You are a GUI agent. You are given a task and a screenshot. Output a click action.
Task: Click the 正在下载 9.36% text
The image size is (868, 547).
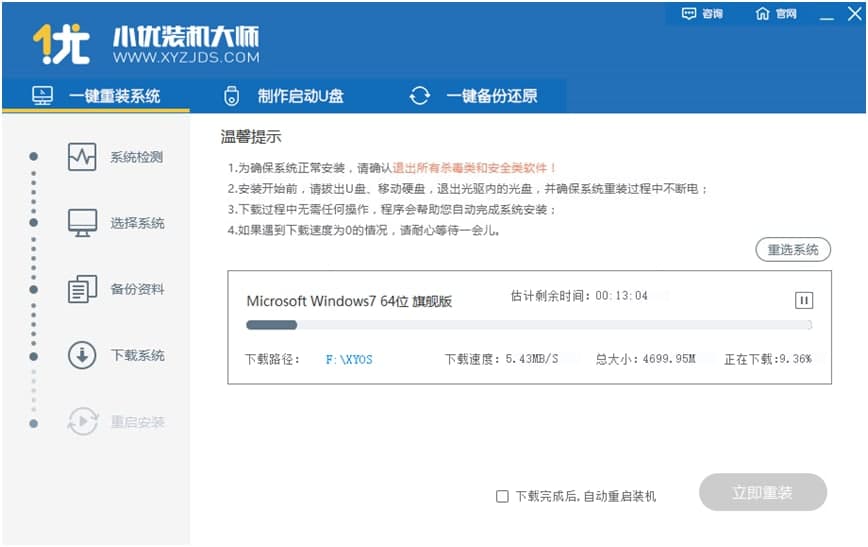pos(768,359)
